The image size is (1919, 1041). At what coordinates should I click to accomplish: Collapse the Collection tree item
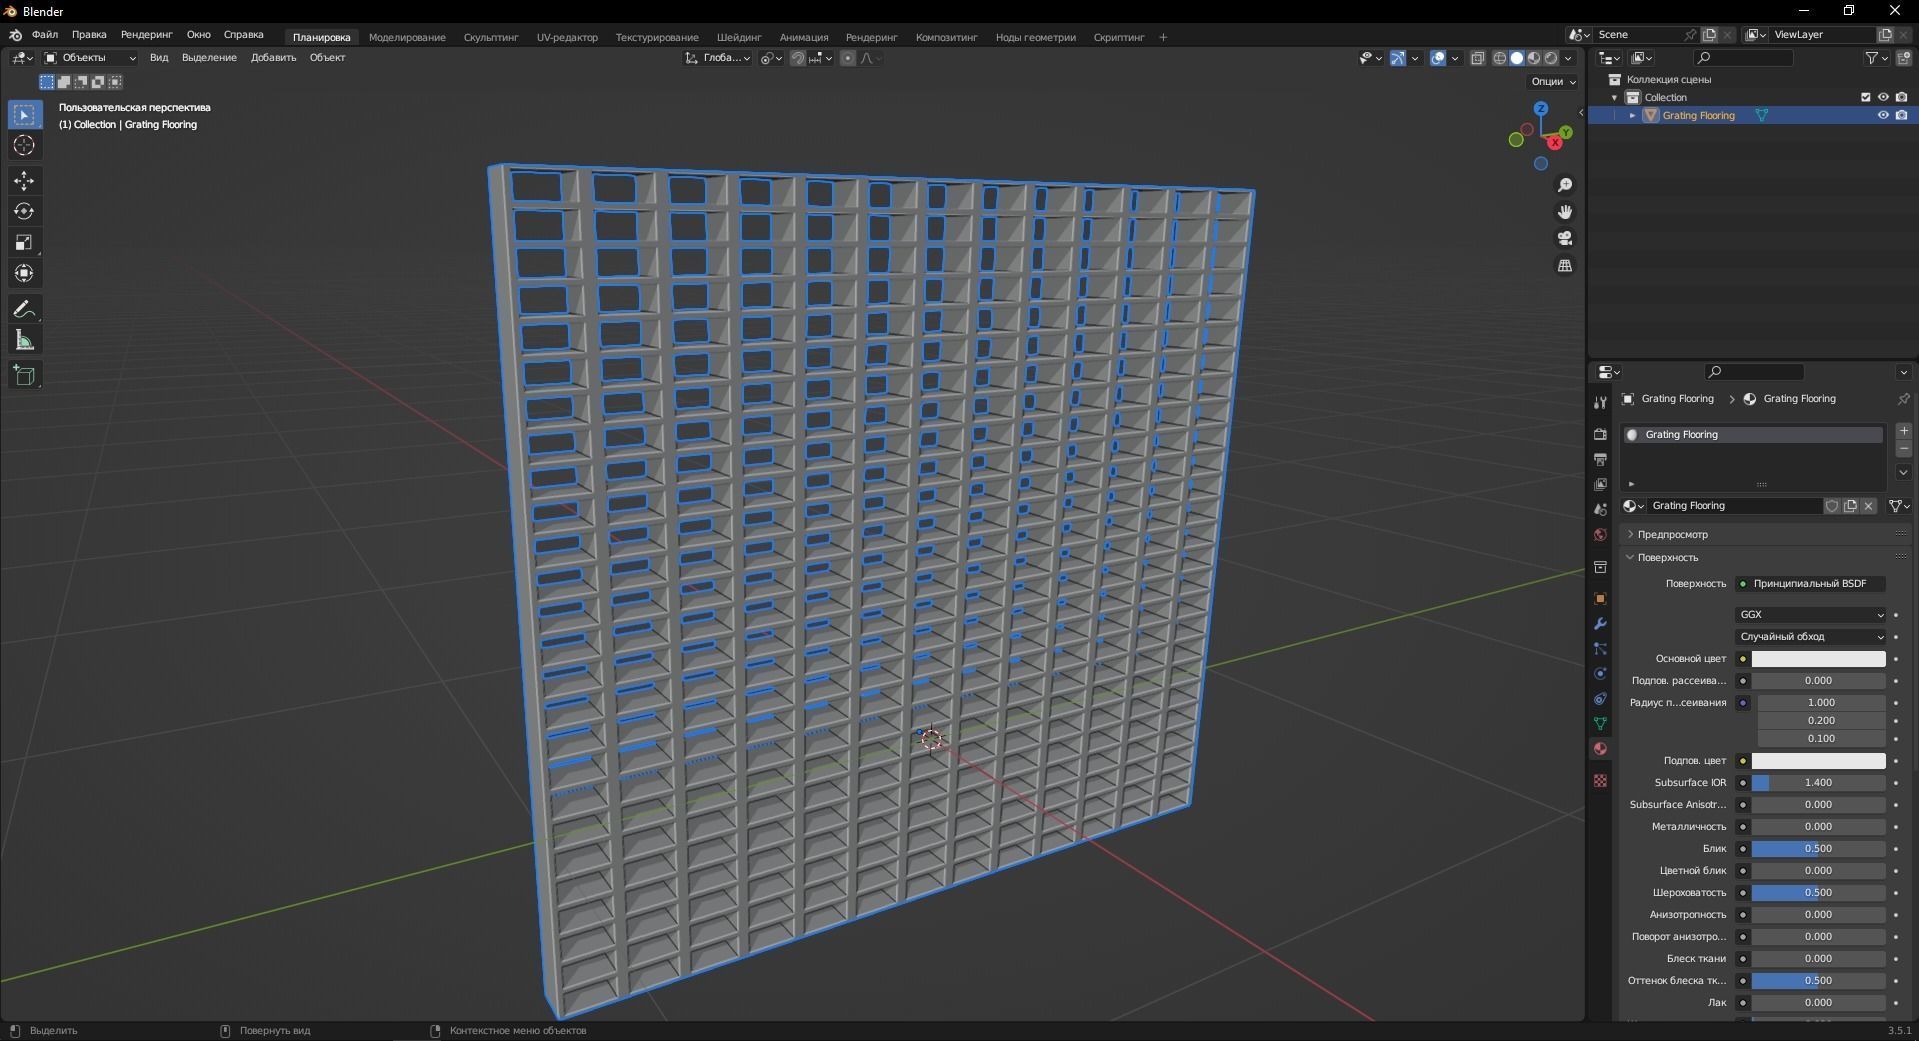tap(1614, 97)
